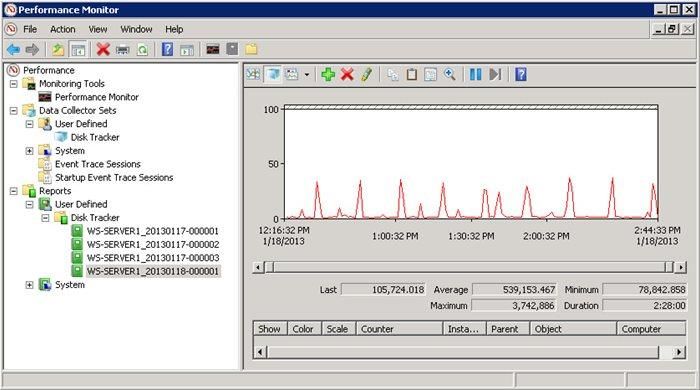The height and width of the screenshot is (390, 700).
Task: Select report WS-SERVER1_20130118-000001
Action: tap(153, 271)
